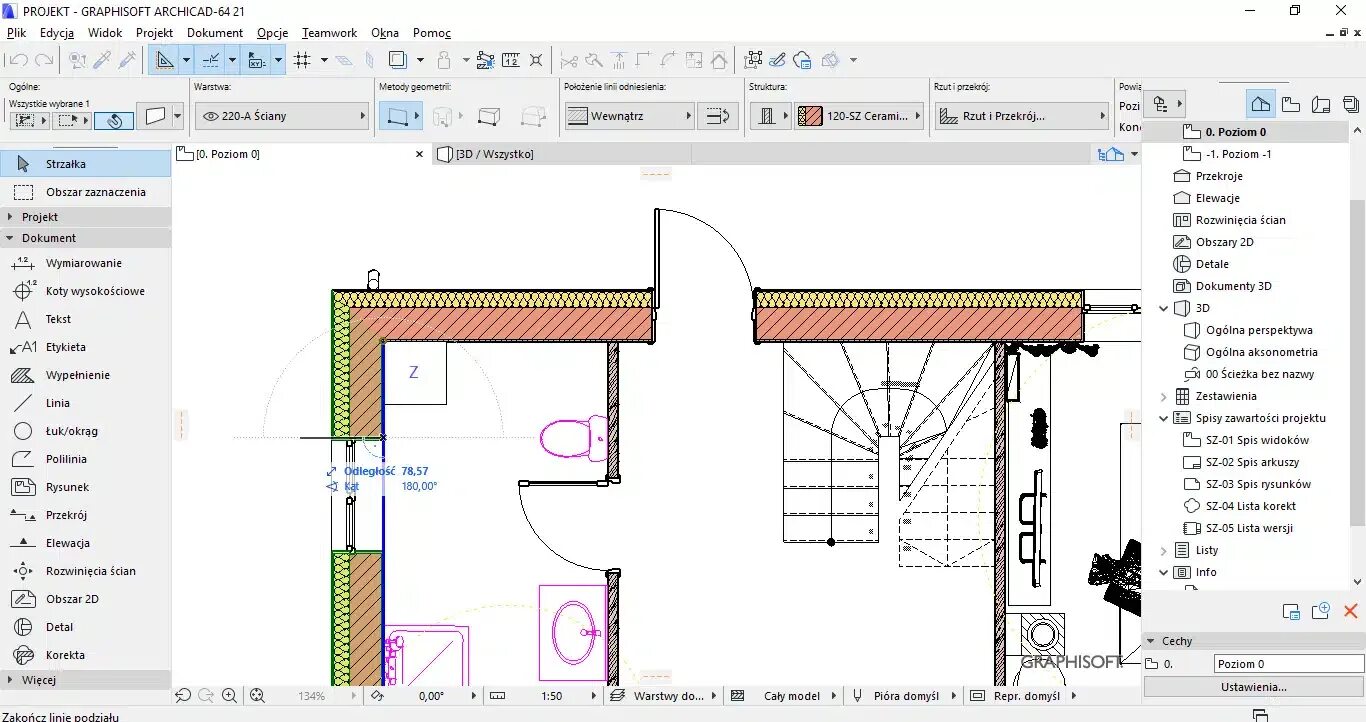Open the Teamwork menu
Viewport: 1366px width, 722px height.
[x=329, y=33]
